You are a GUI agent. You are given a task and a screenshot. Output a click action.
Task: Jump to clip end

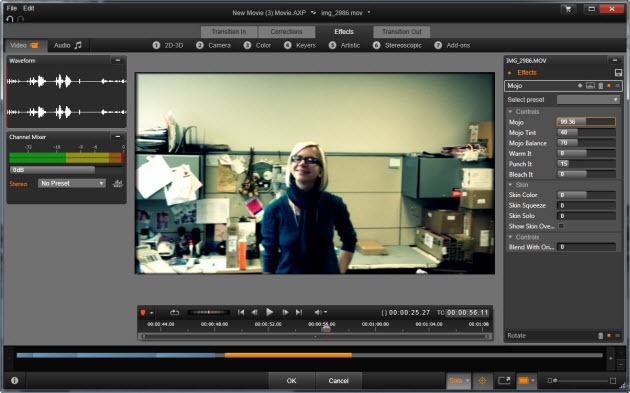click(x=299, y=312)
